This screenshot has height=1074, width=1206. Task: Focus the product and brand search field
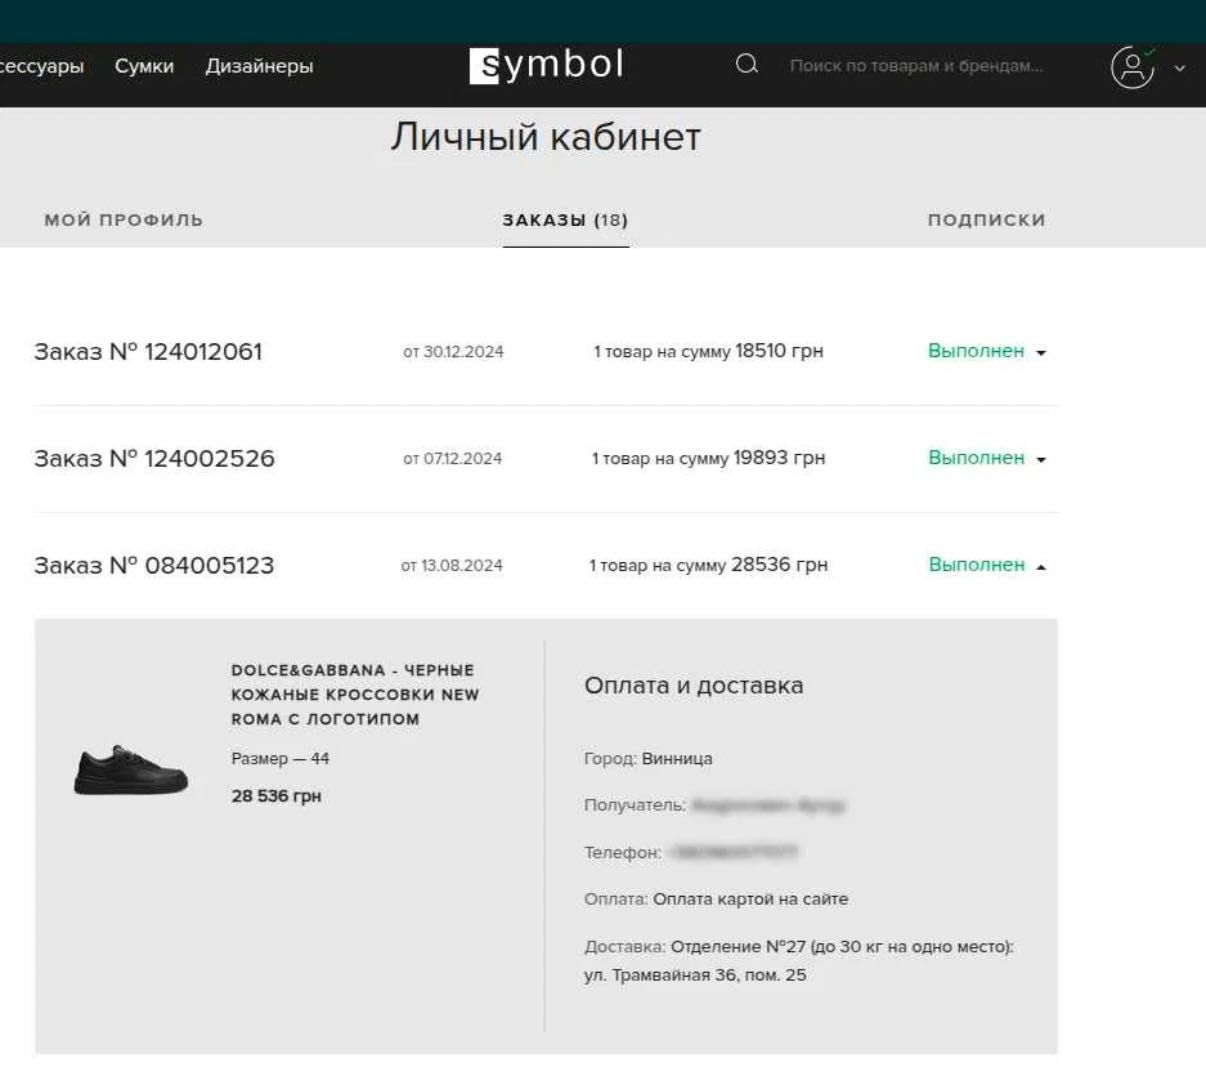(x=916, y=66)
